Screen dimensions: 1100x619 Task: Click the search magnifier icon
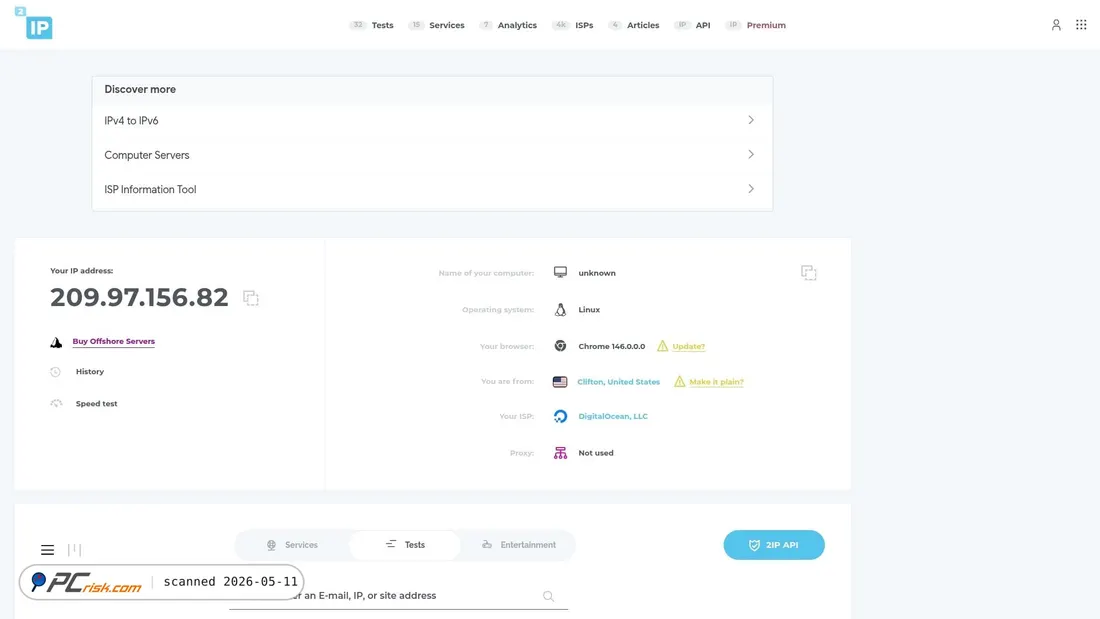(x=549, y=597)
